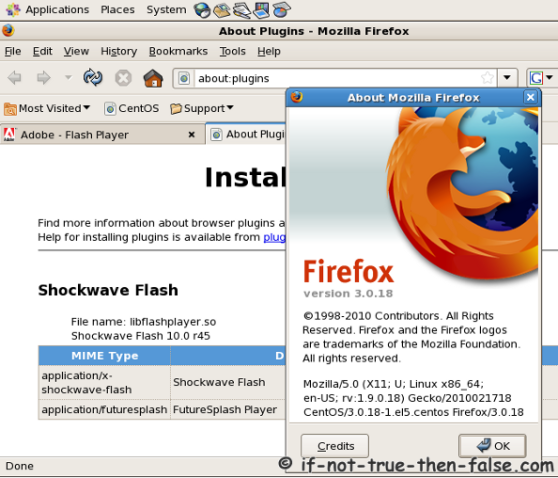558x478 pixels.
Task: Launch web browser from panel globe icon
Action: [202, 10]
